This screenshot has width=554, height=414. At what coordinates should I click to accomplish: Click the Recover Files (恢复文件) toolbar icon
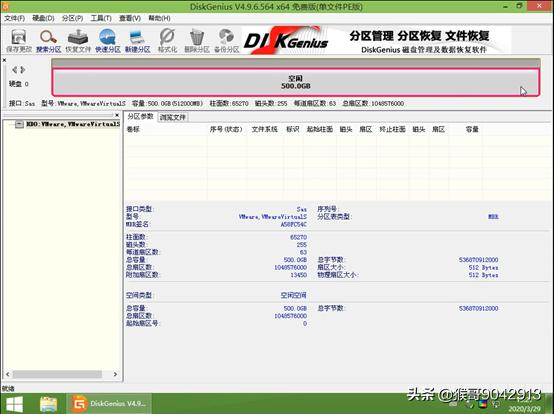pyautogui.click(x=78, y=41)
